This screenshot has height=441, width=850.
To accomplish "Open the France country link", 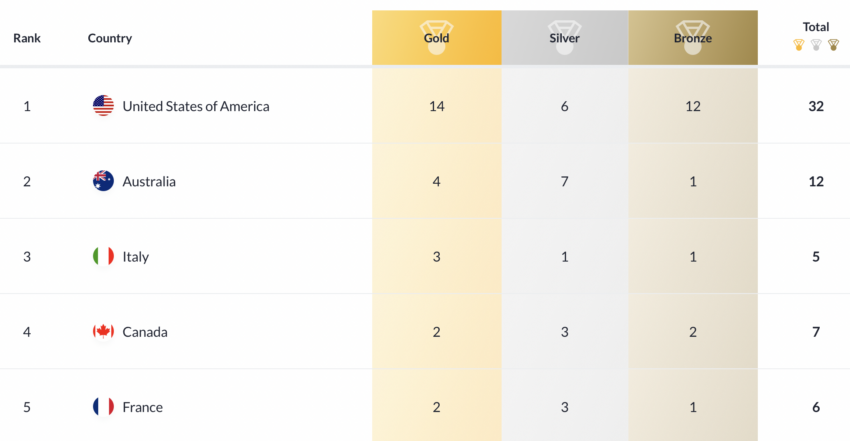I will click(x=143, y=407).
